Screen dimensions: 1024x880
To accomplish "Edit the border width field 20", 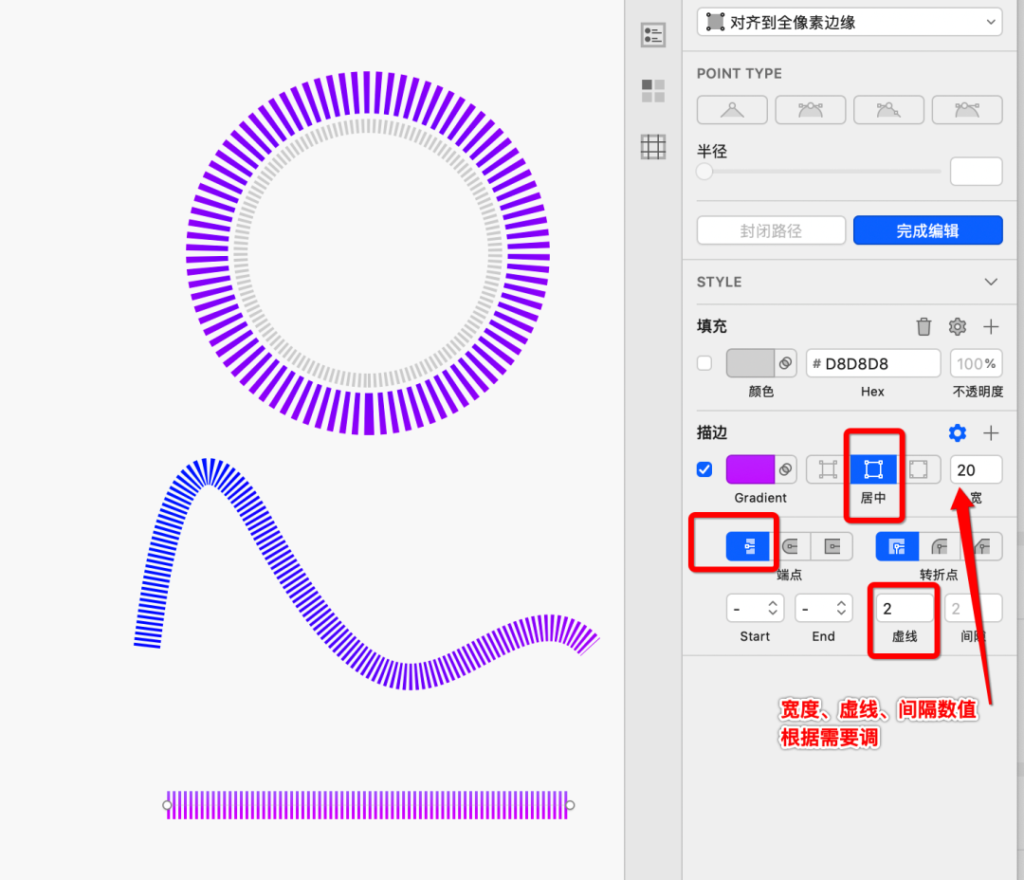I will coord(976,470).
